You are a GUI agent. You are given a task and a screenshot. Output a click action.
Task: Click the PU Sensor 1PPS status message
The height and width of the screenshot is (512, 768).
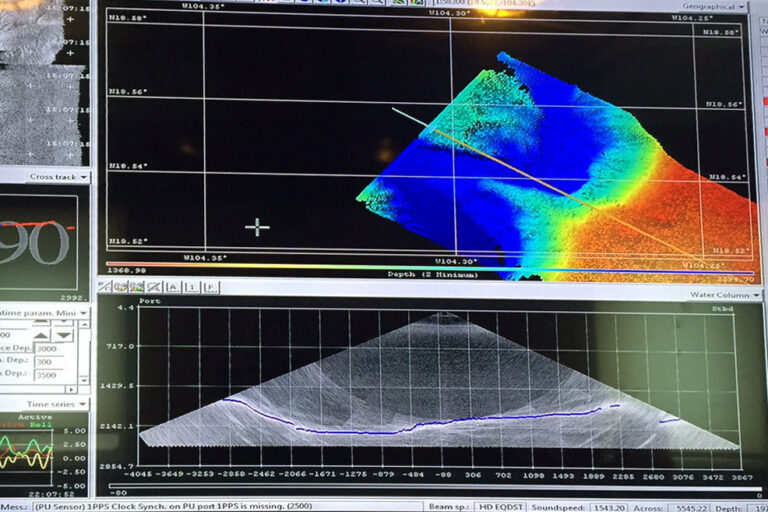coord(172,507)
